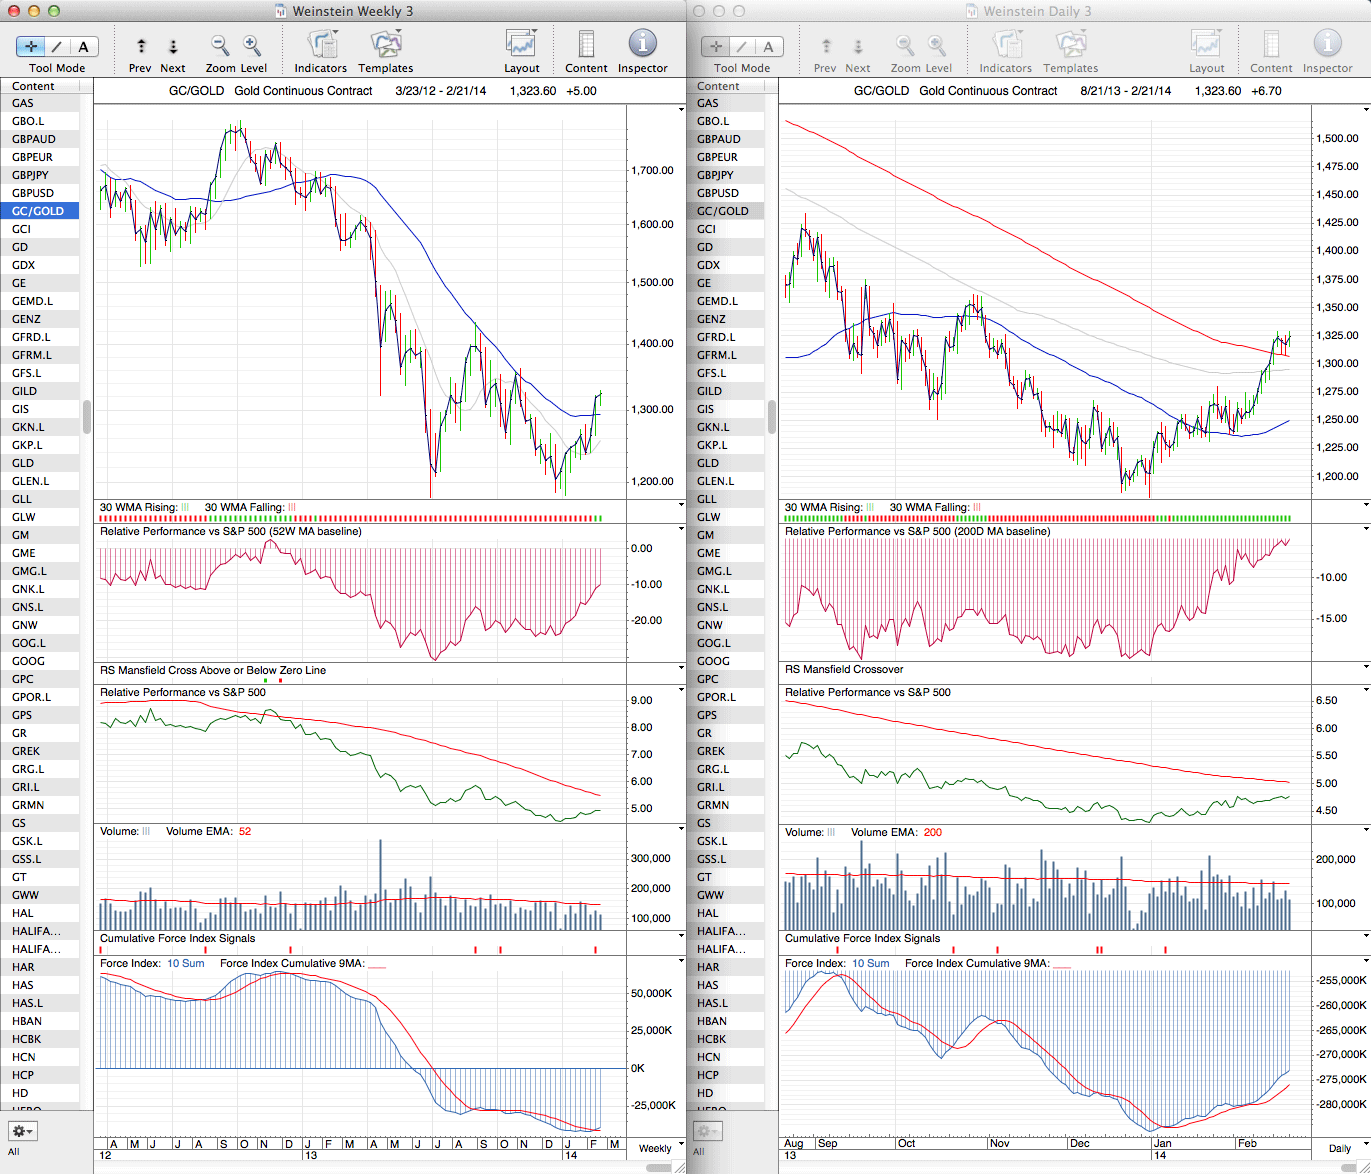The image size is (1371, 1174).
Task: Open the Inspector in Weekly window
Action: pos(642,46)
